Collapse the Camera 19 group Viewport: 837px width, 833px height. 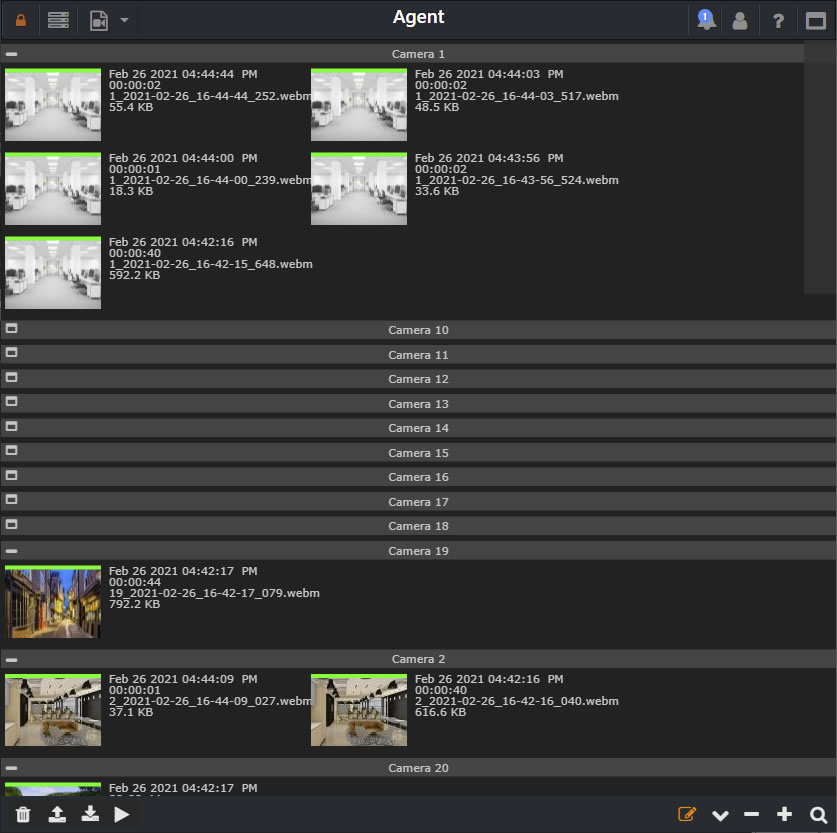click(12, 551)
